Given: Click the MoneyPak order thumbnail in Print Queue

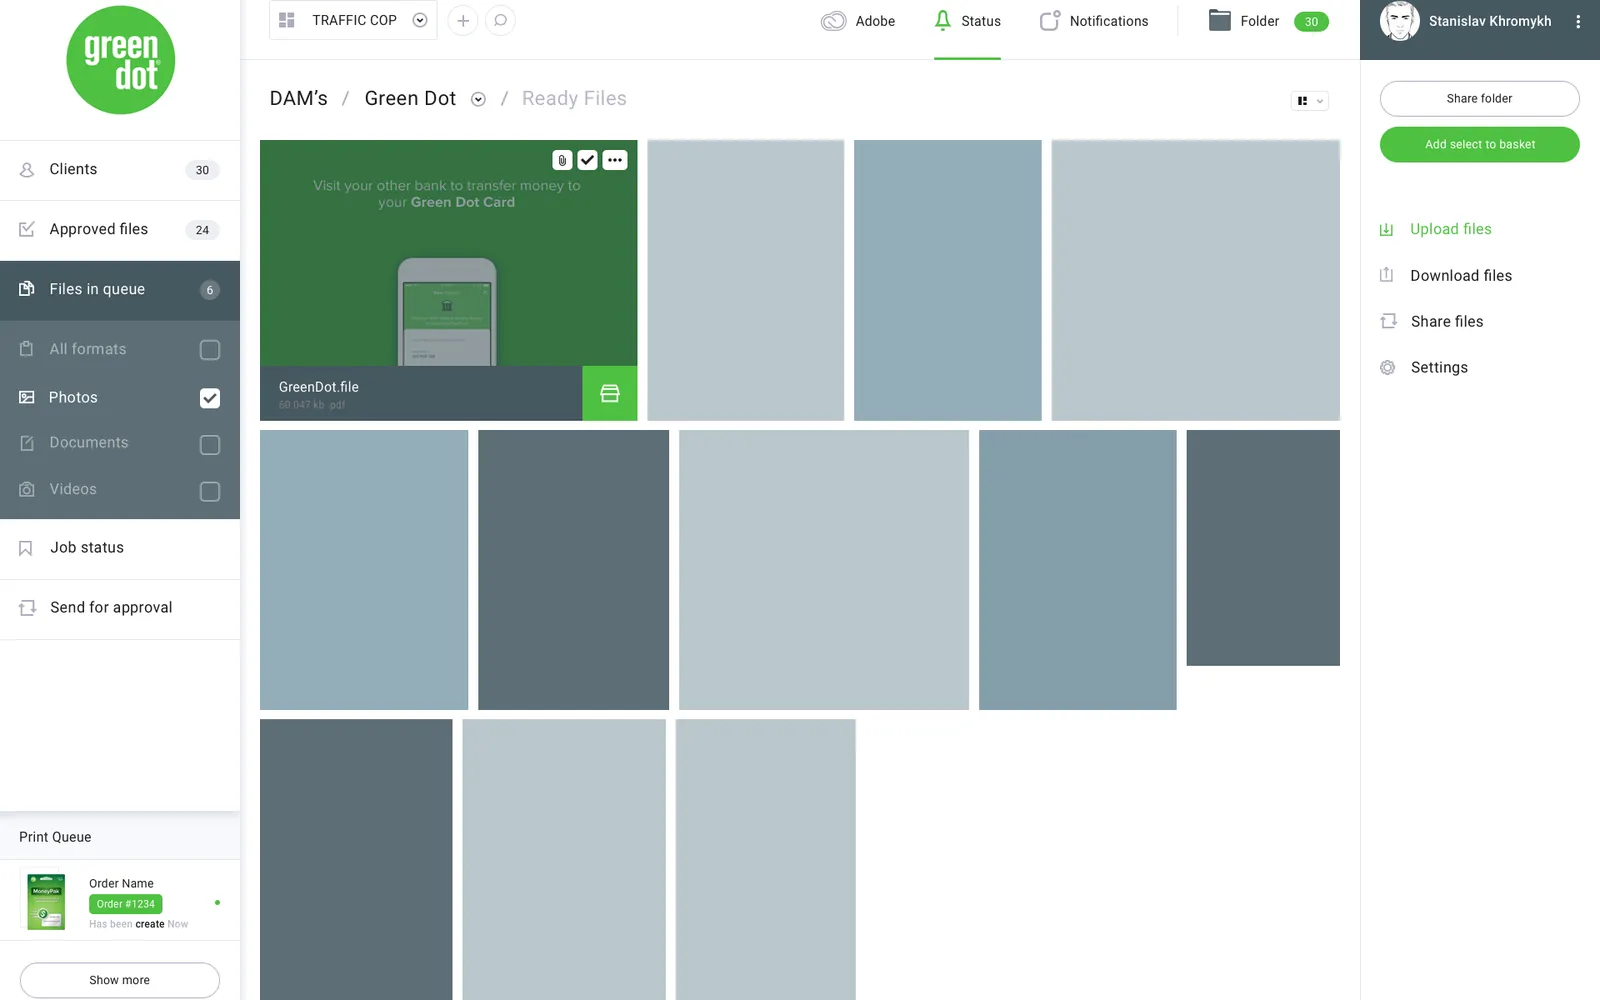Looking at the screenshot, I should [46, 900].
